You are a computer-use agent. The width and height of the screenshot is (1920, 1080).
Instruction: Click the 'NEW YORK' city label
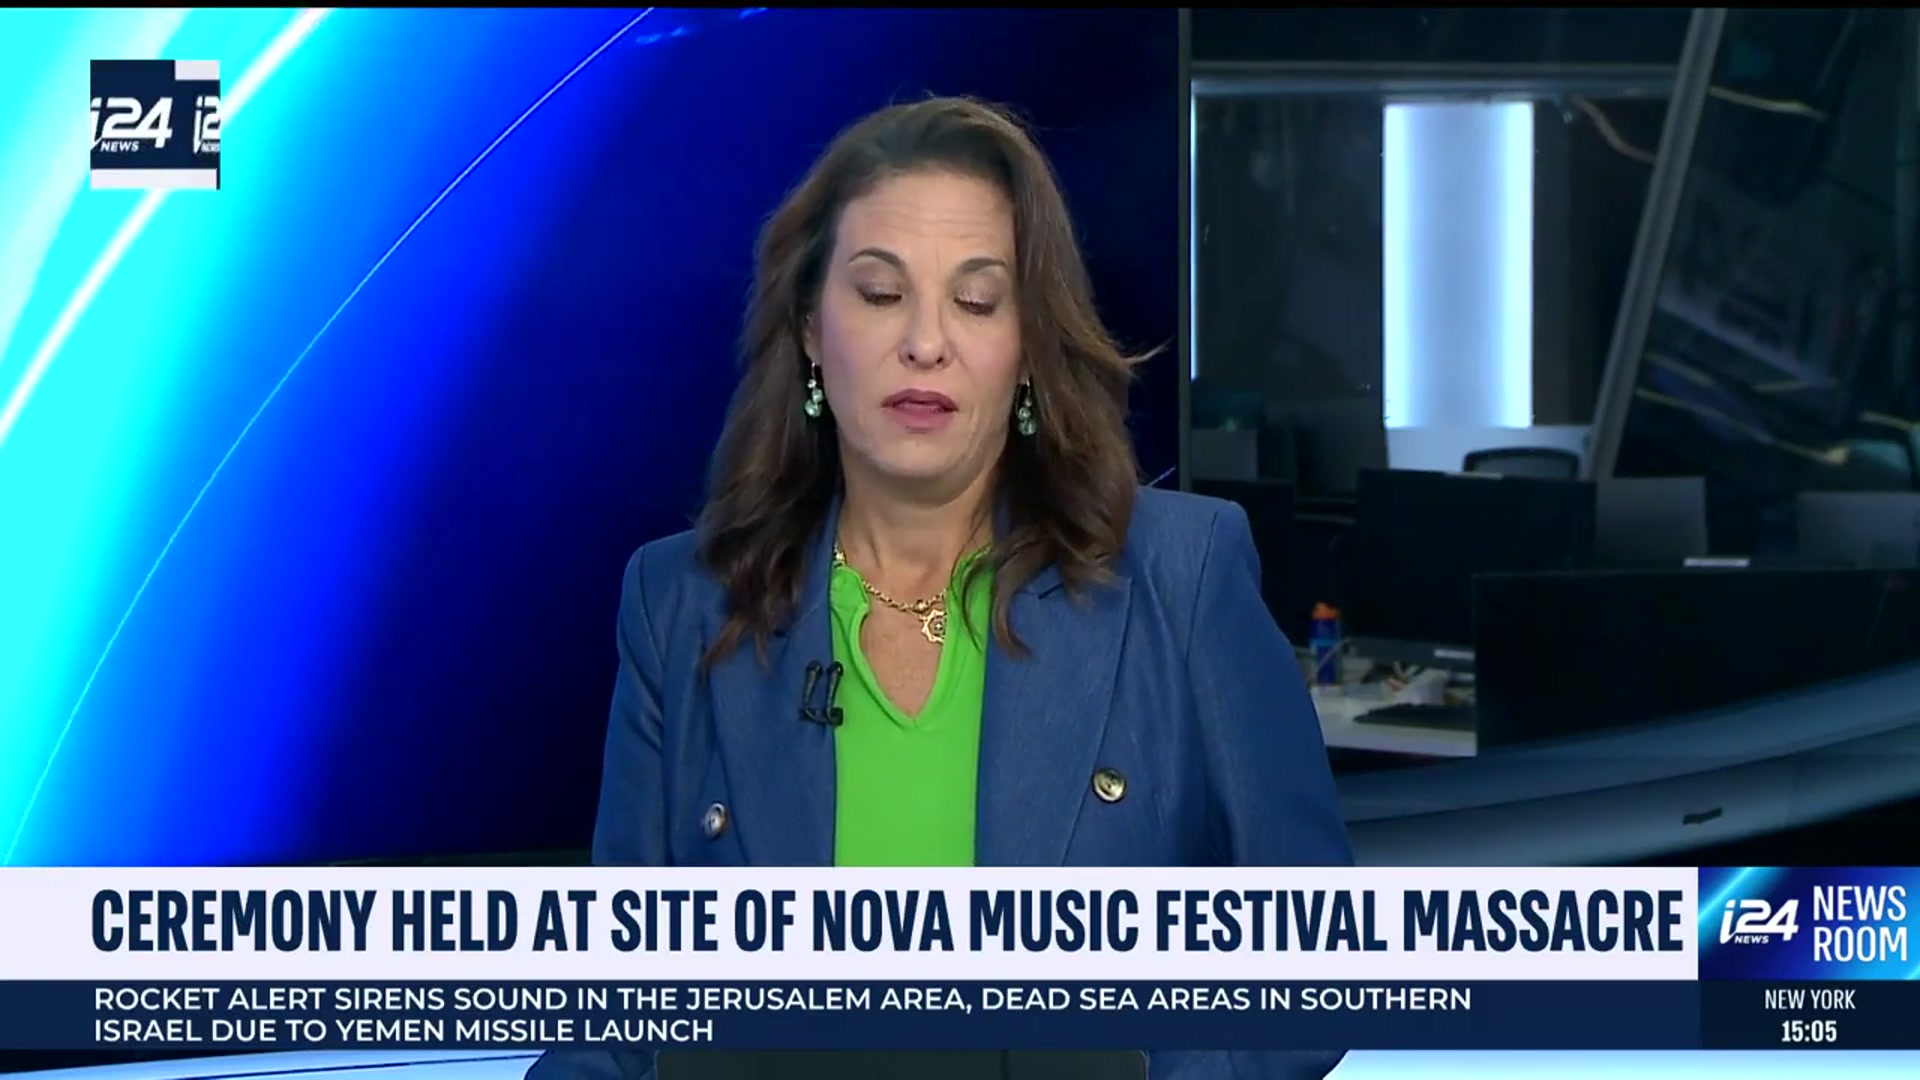[x=1809, y=999]
